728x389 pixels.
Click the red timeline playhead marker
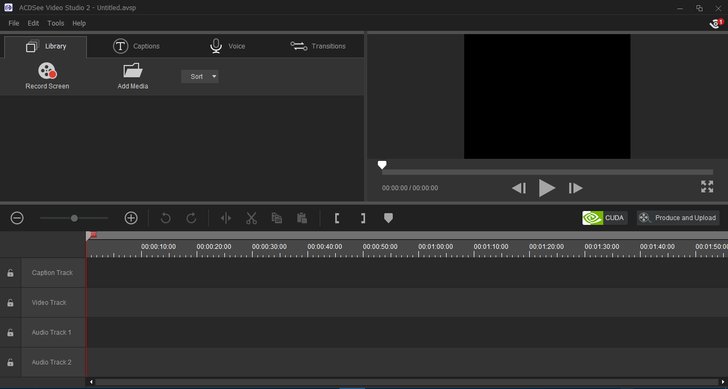[x=91, y=236]
